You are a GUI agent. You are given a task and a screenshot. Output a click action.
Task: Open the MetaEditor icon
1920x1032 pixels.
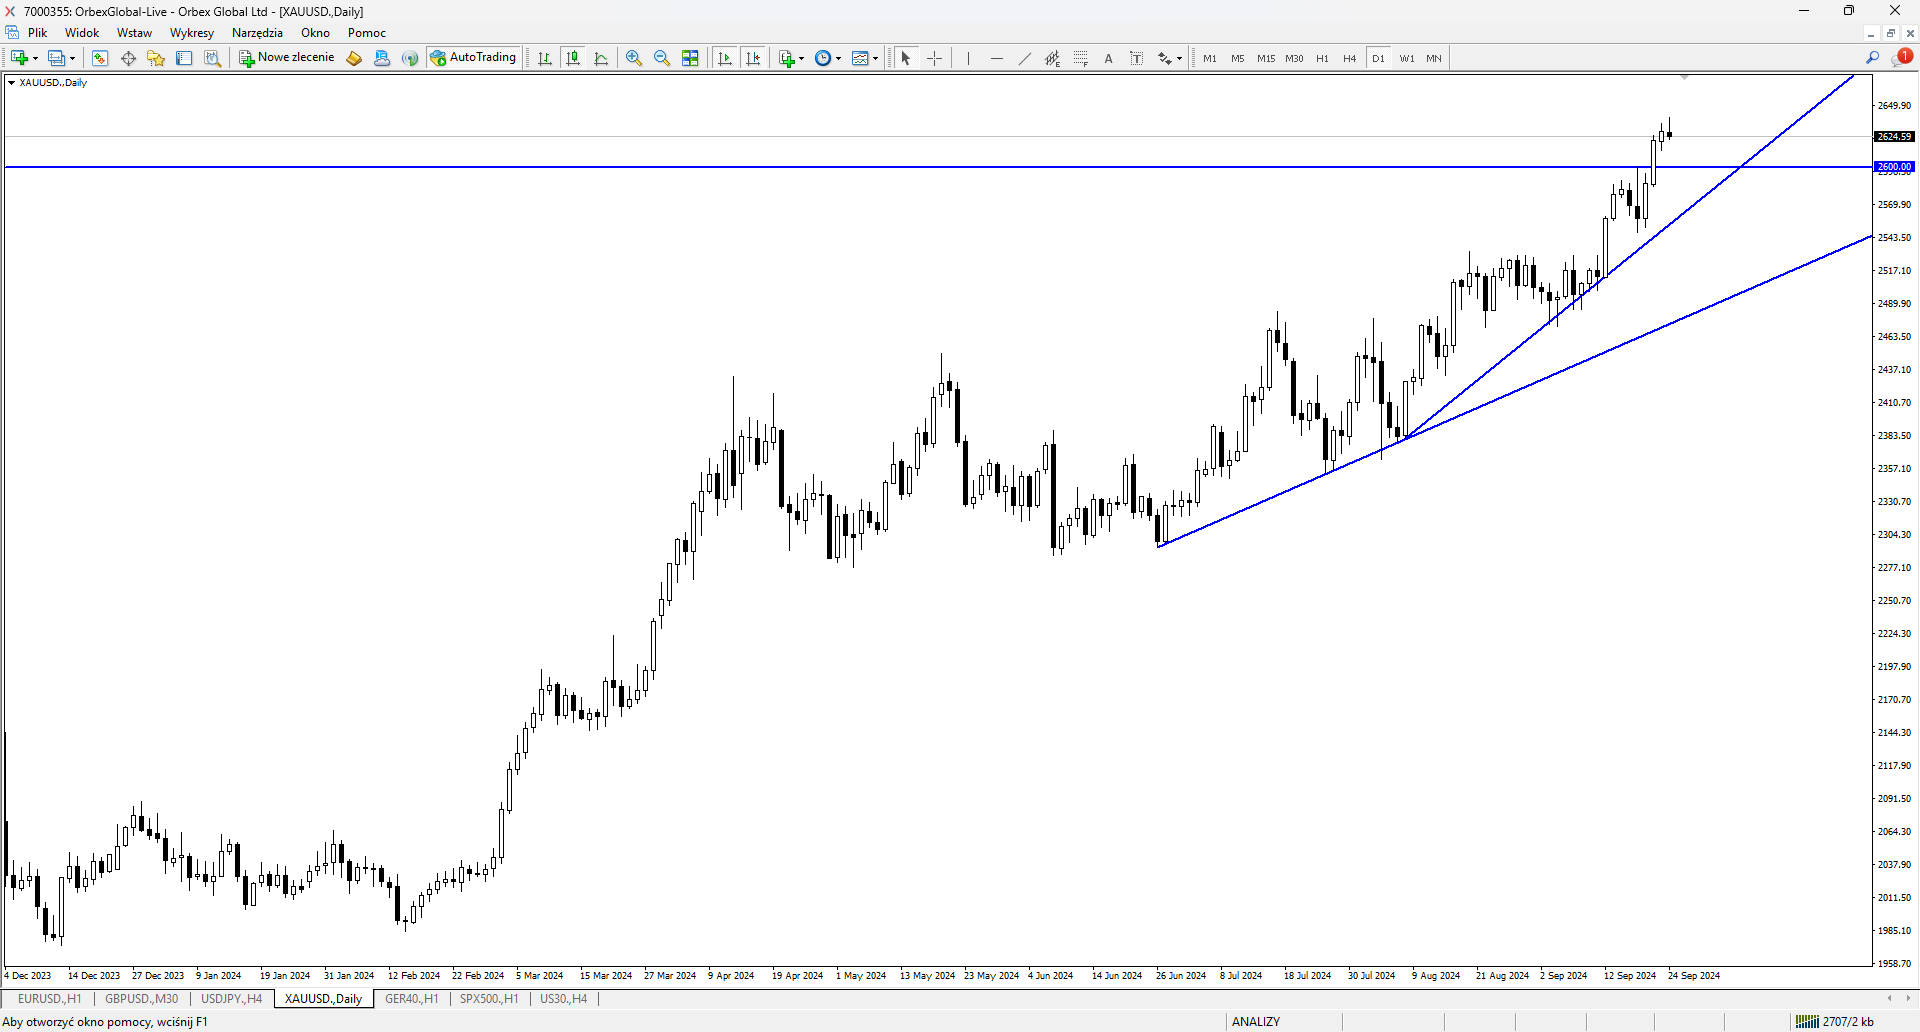click(x=354, y=58)
